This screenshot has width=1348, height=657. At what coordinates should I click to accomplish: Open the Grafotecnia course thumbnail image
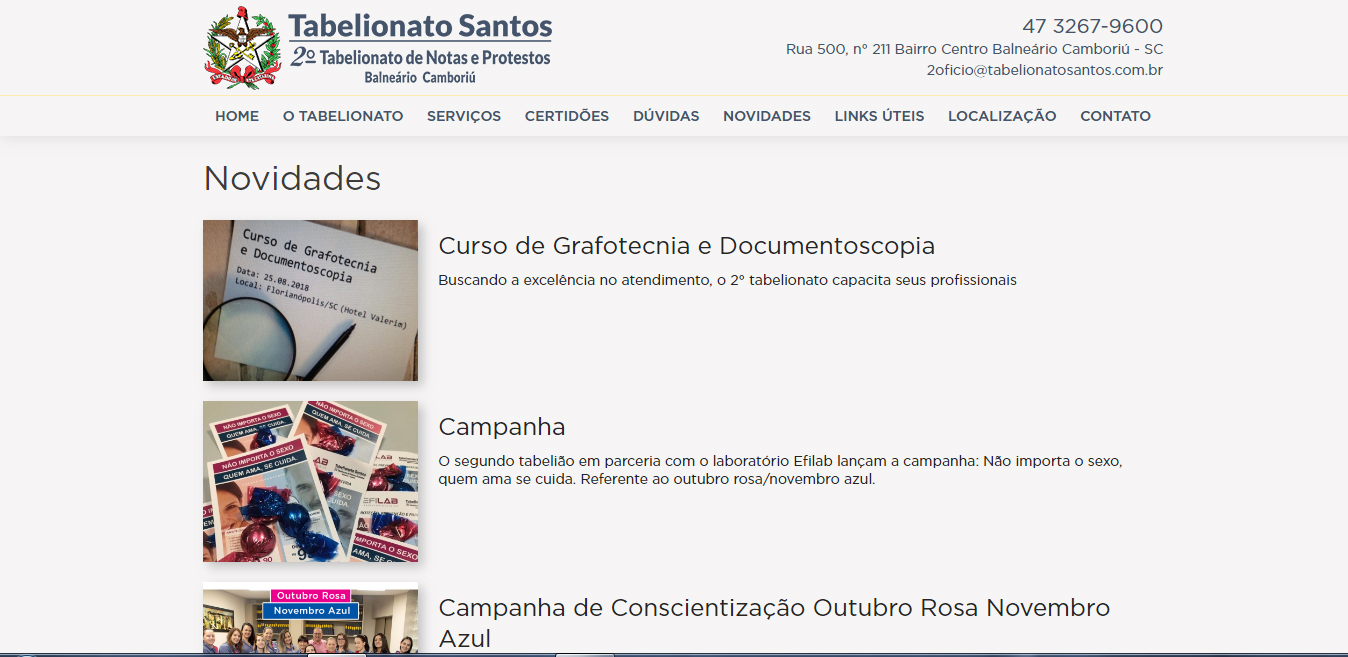tap(310, 300)
